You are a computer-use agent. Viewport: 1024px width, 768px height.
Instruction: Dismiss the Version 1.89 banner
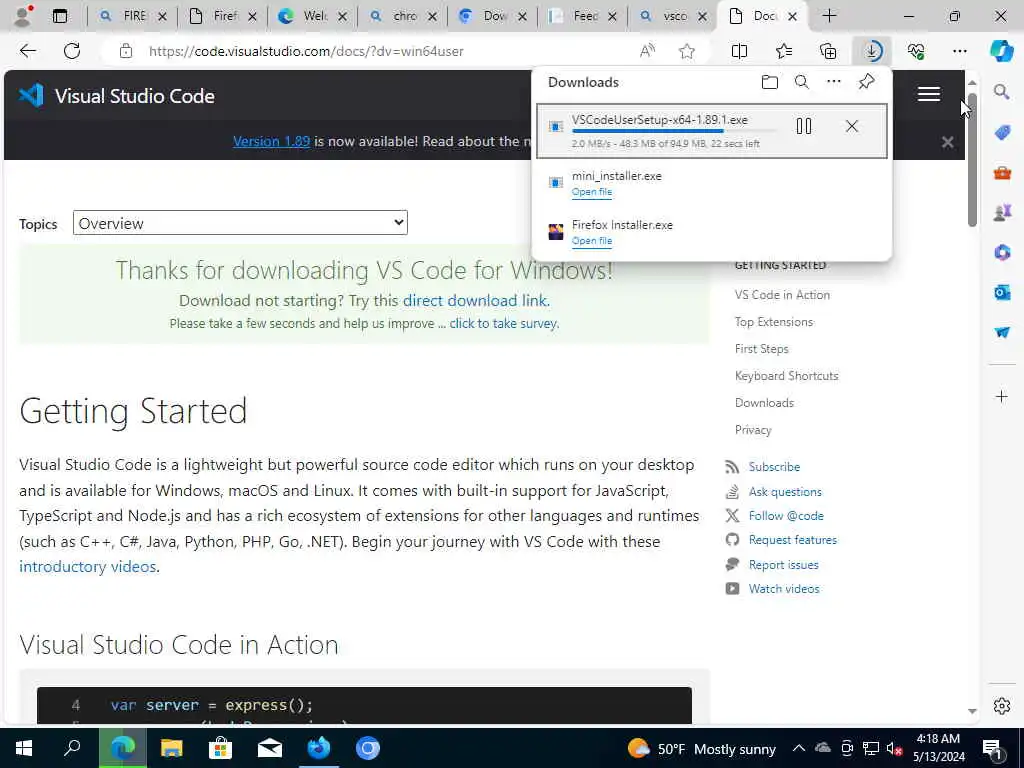tap(948, 142)
